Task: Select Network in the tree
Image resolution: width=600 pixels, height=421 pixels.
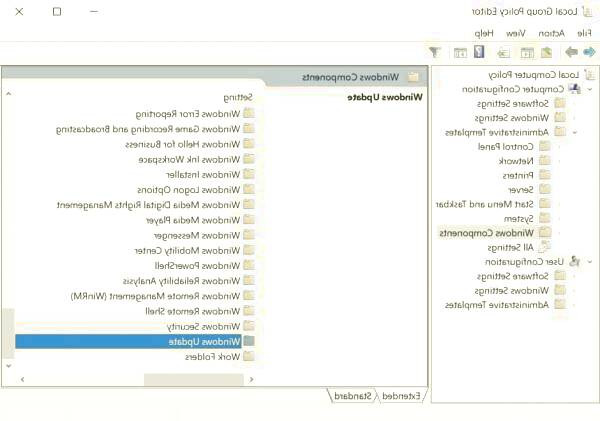Action: [516, 161]
